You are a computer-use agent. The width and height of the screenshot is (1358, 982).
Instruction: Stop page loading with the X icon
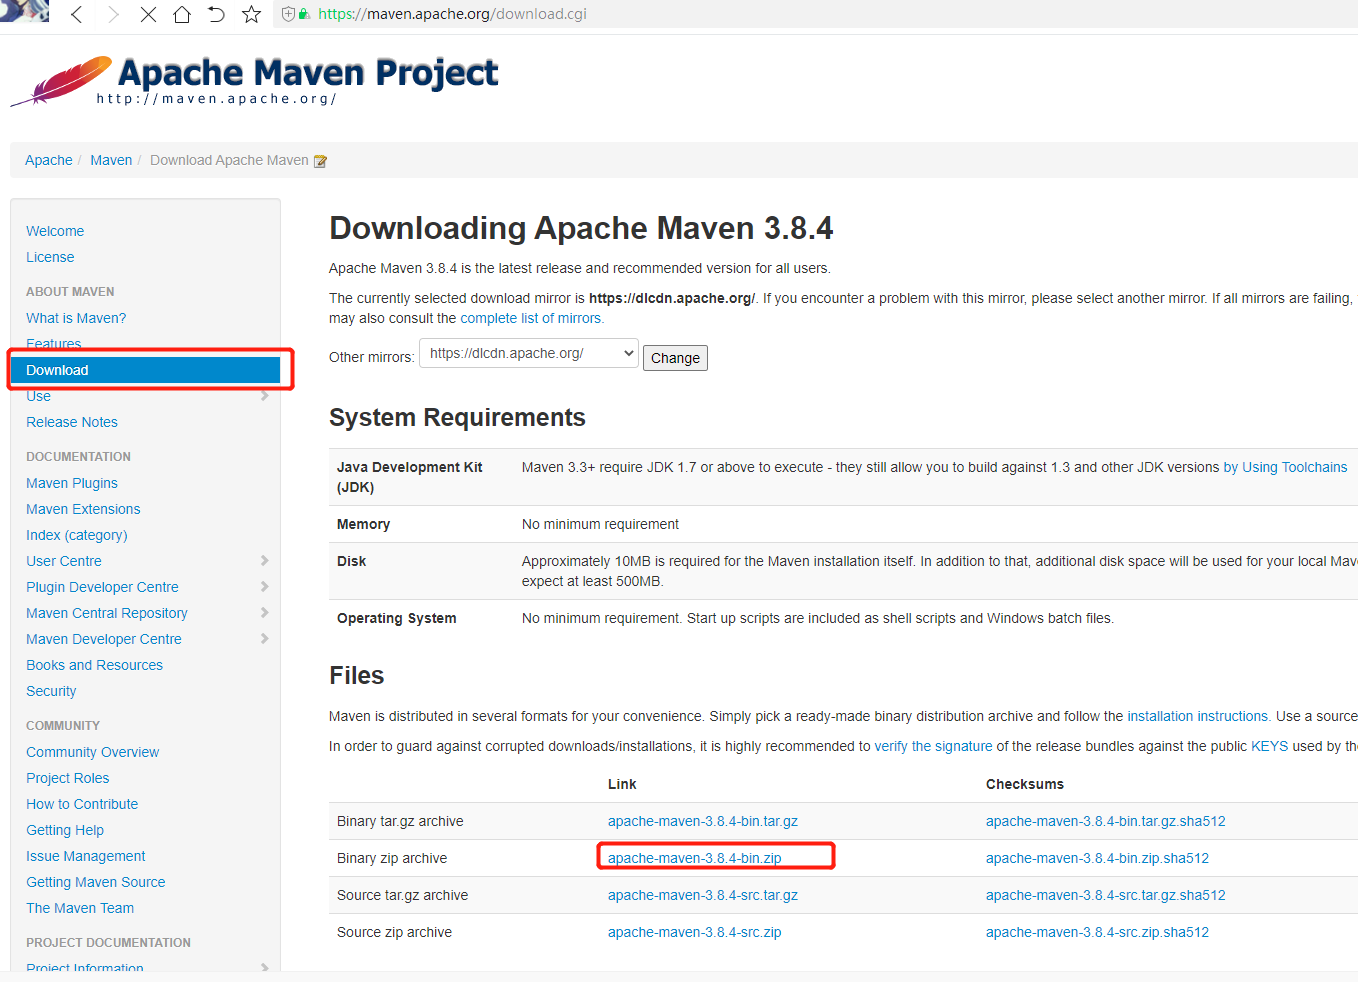tap(148, 14)
